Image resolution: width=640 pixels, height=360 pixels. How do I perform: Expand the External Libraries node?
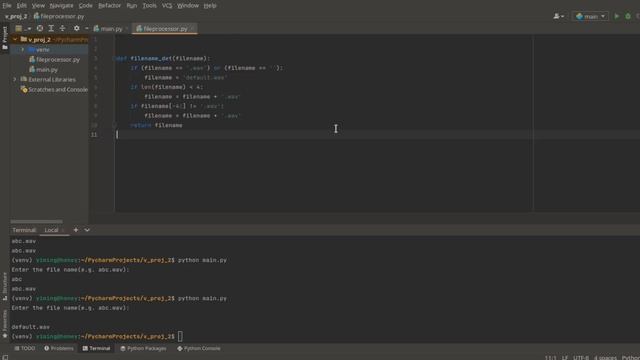15,79
